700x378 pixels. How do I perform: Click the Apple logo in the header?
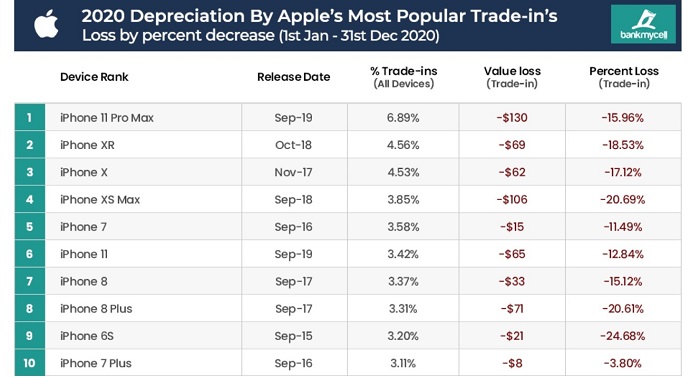point(46,24)
